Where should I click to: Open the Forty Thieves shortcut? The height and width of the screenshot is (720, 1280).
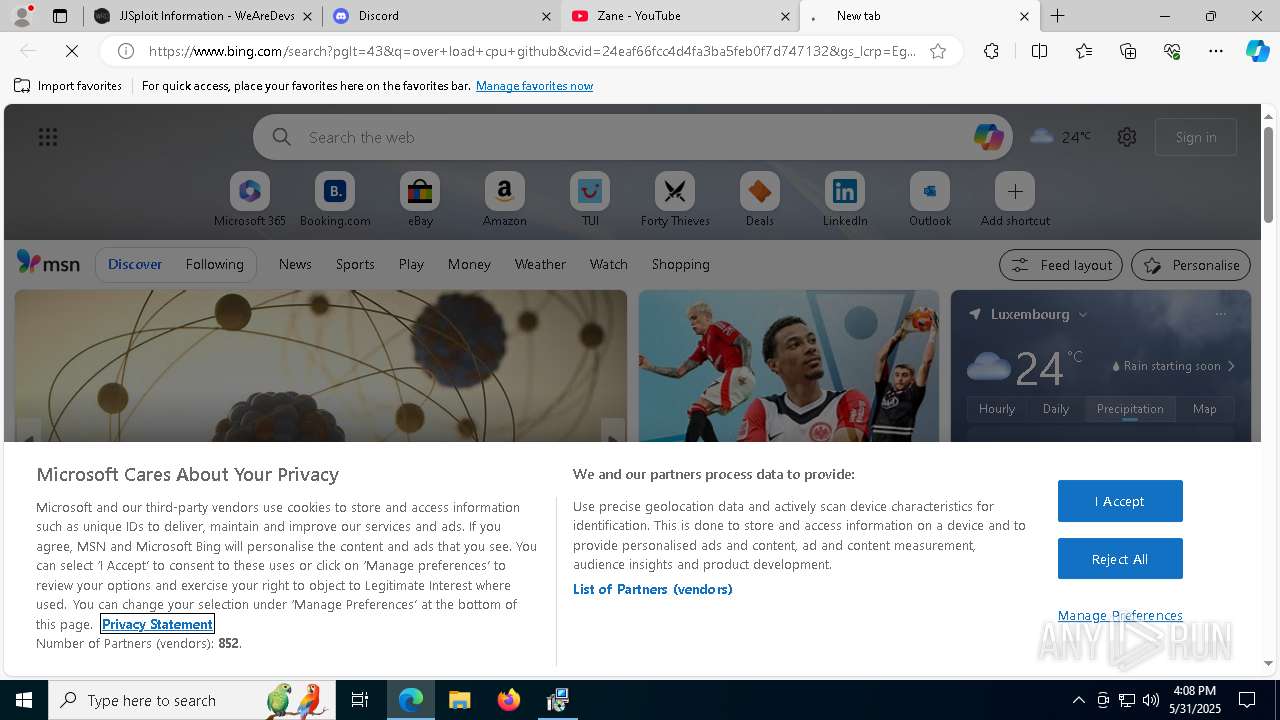[x=675, y=198]
